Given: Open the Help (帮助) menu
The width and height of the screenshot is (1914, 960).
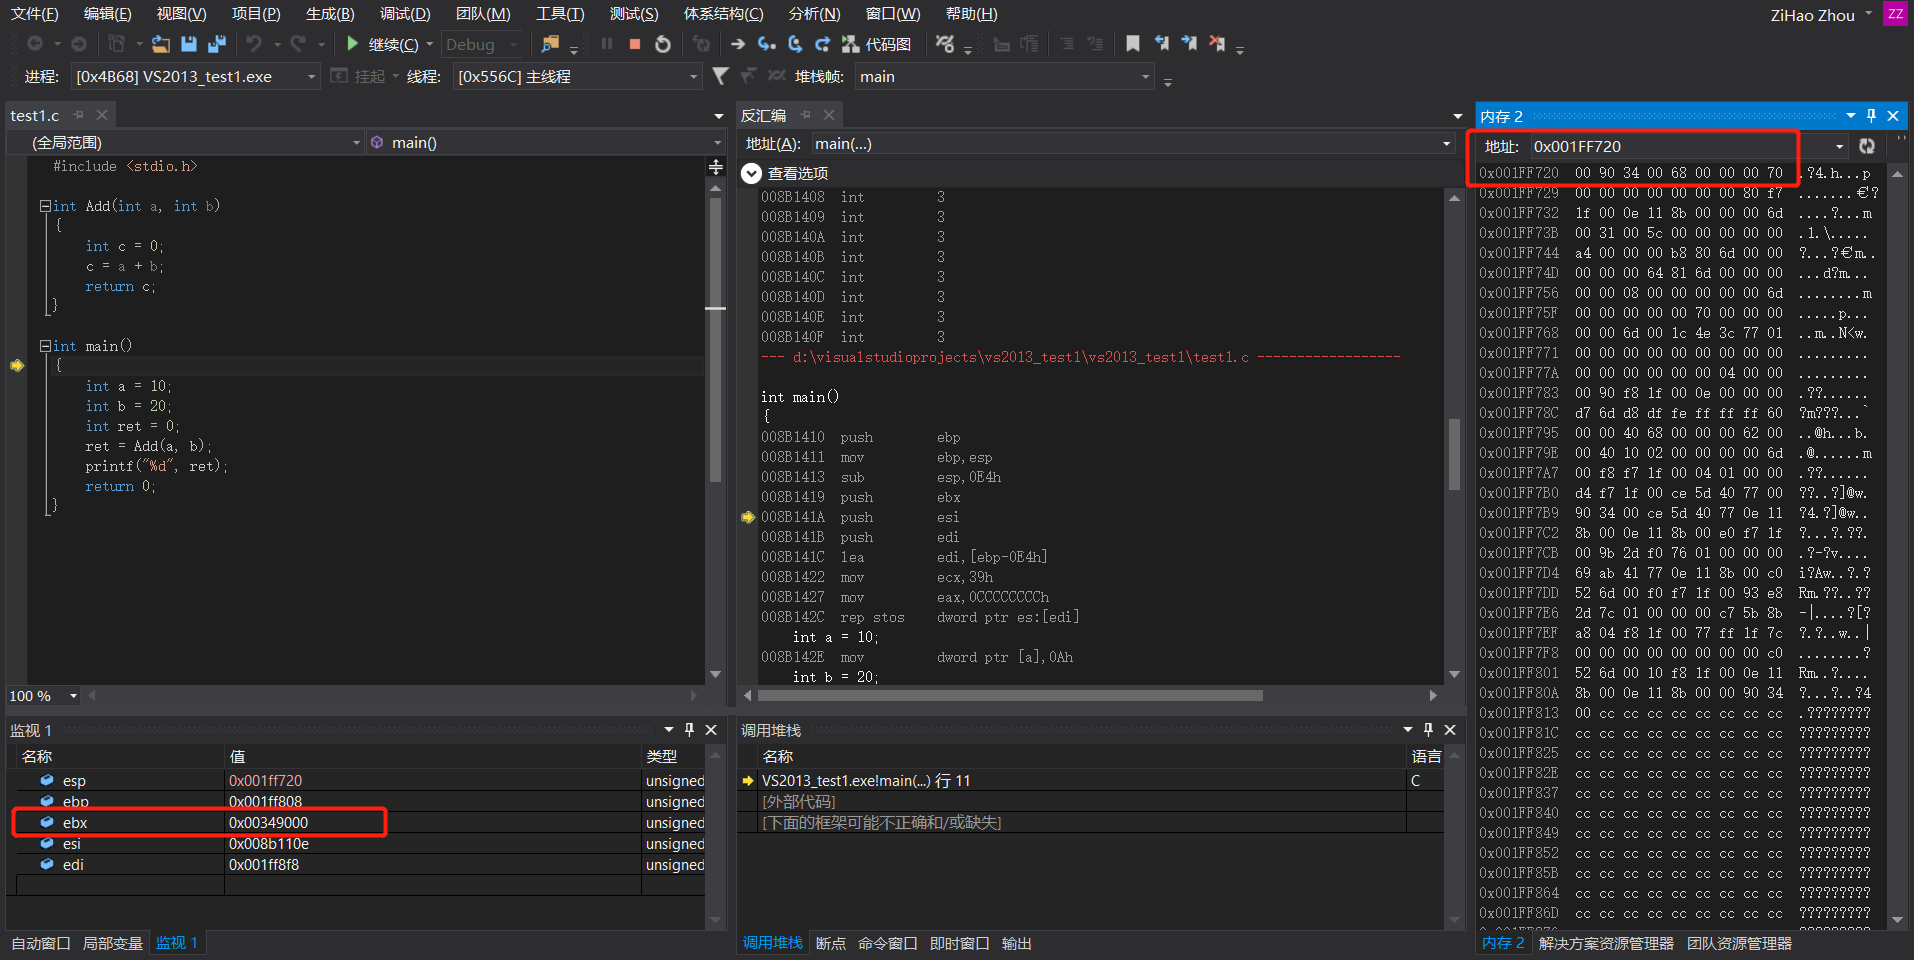Looking at the screenshot, I should click(971, 14).
